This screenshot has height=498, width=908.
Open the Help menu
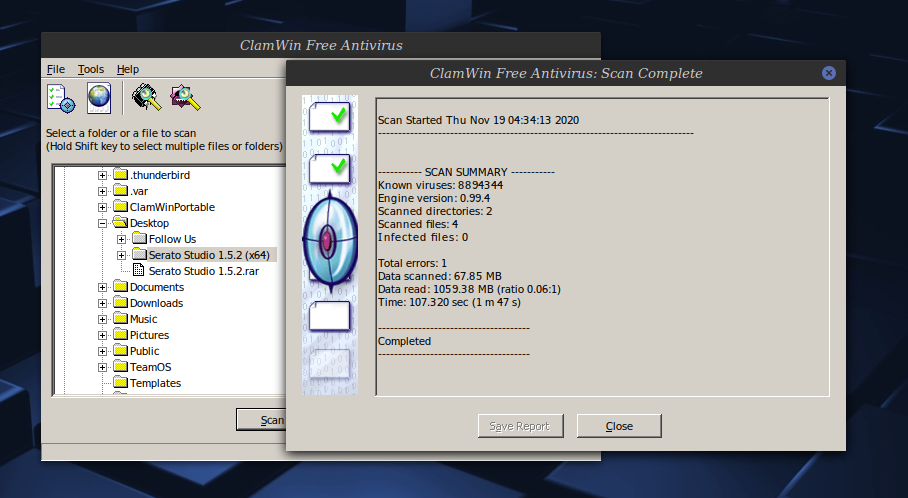tap(127, 69)
